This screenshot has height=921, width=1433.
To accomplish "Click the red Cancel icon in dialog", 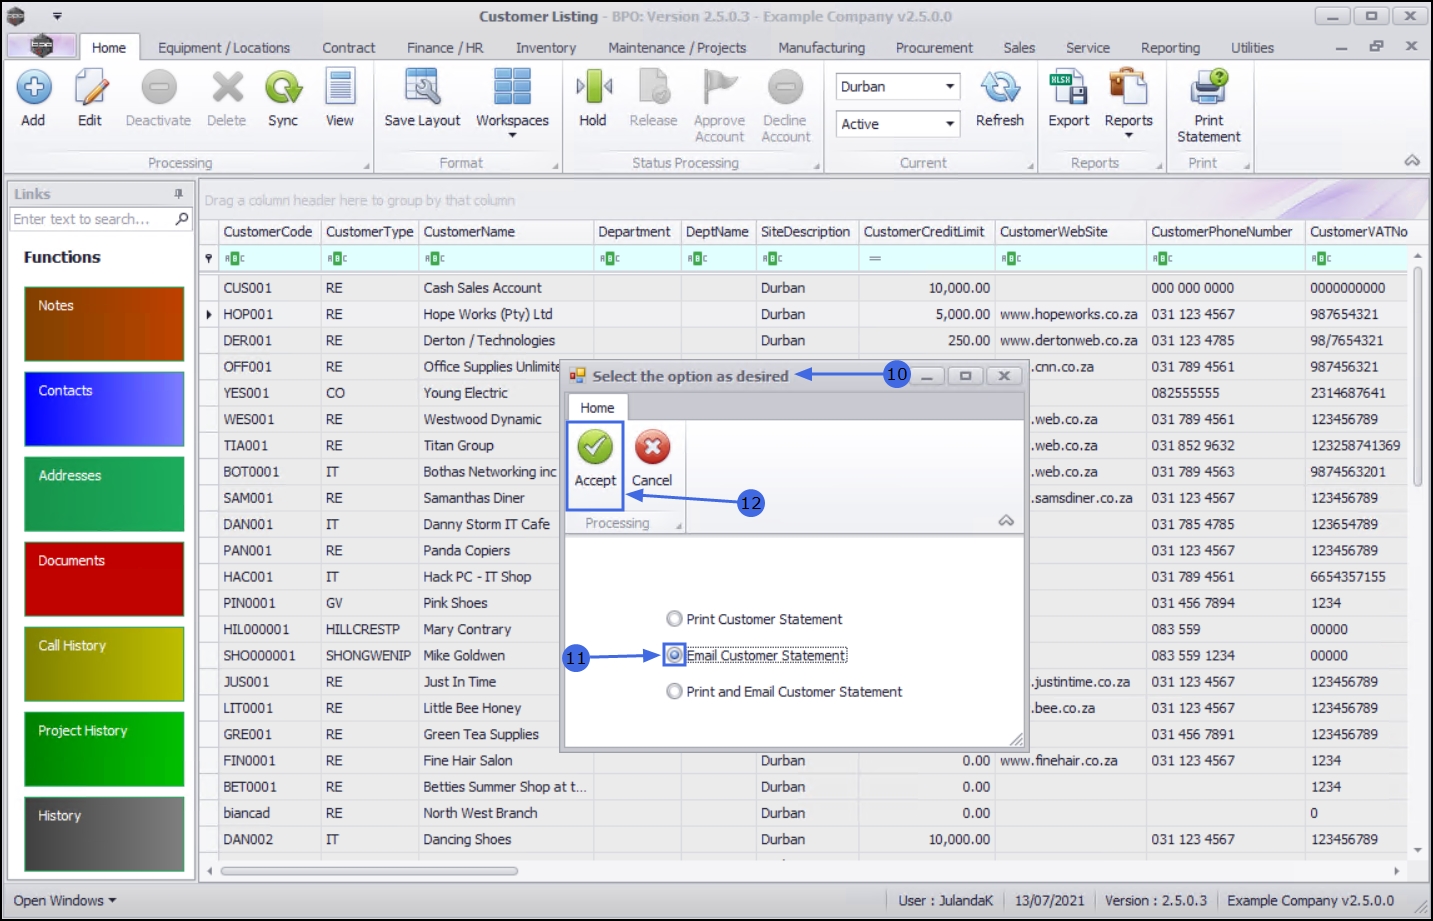I will point(652,448).
